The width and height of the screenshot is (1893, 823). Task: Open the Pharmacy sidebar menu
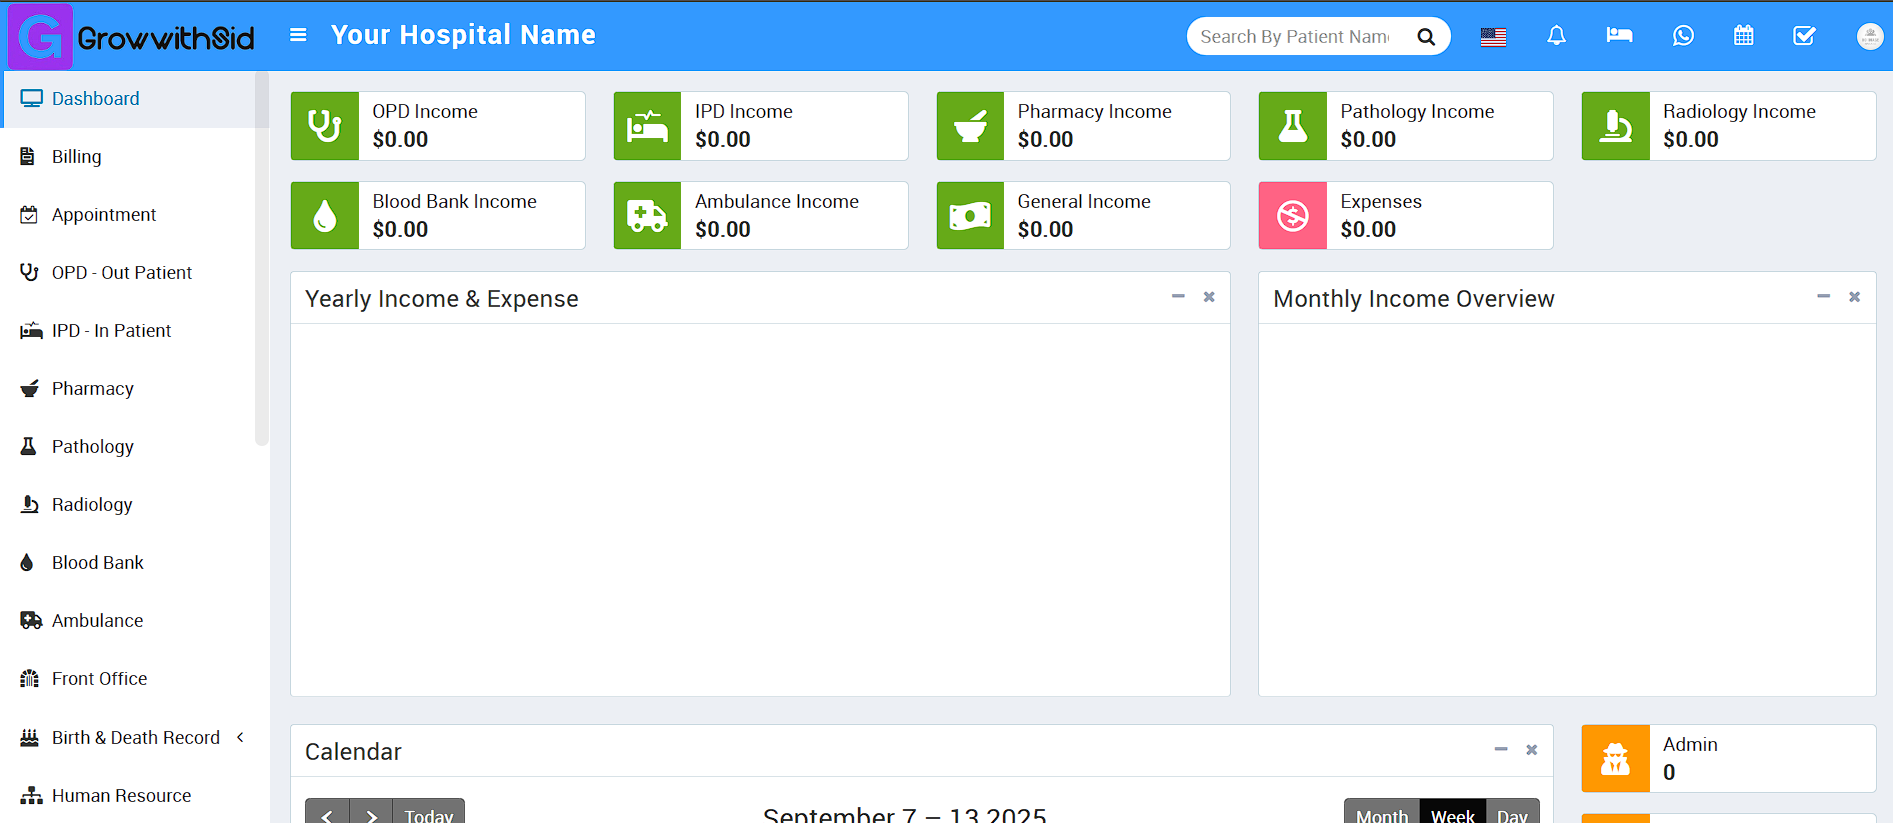click(x=92, y=389)
